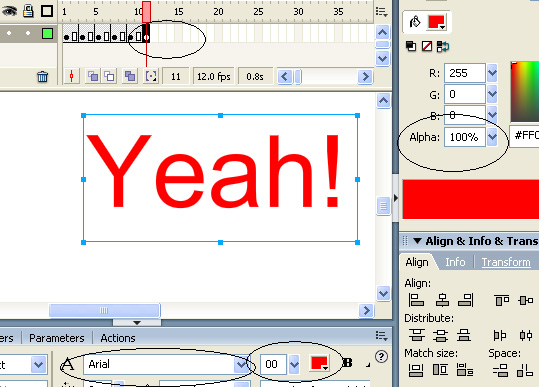
Task: Open the red fill color swatch in the mixer
Action: 437,22
